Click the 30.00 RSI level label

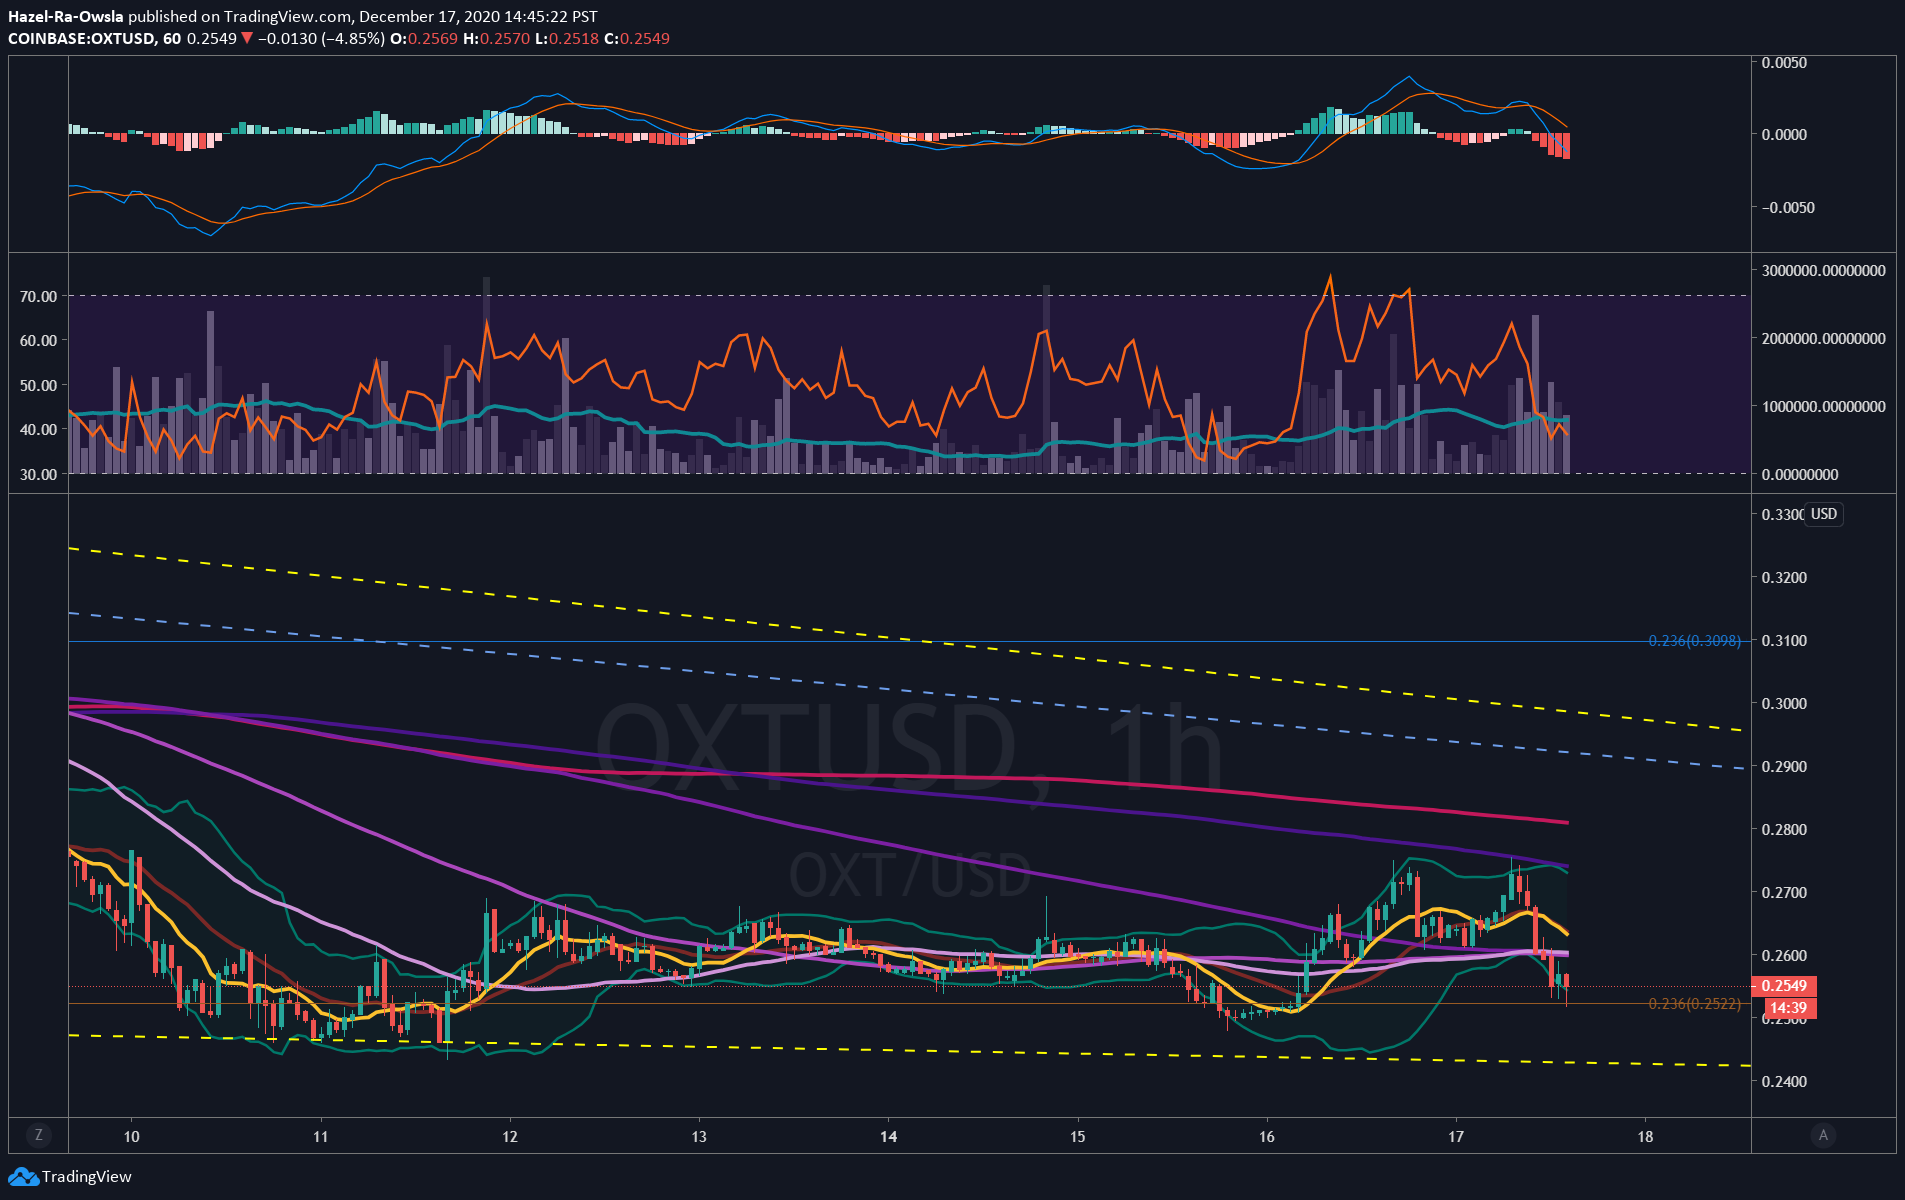[38, 475]
